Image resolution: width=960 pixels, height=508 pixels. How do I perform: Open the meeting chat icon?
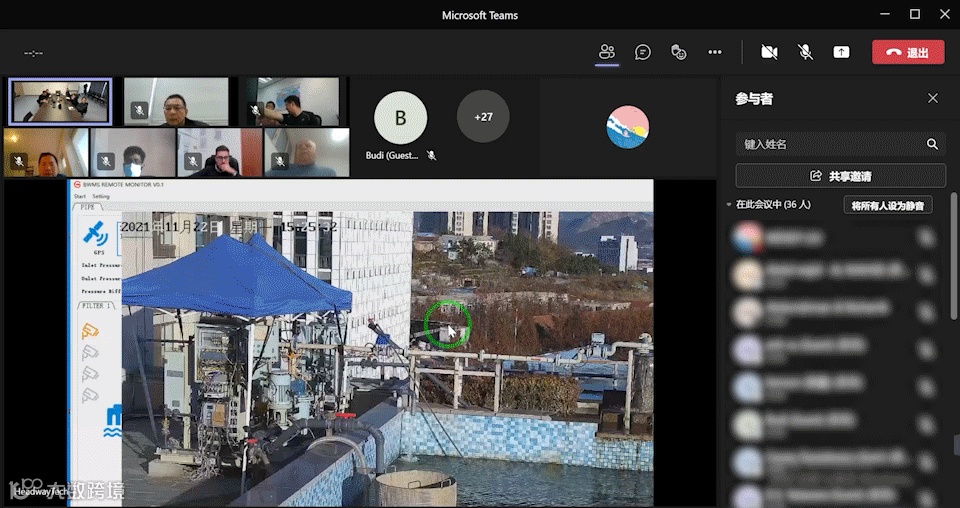click(x=642, y=52)
